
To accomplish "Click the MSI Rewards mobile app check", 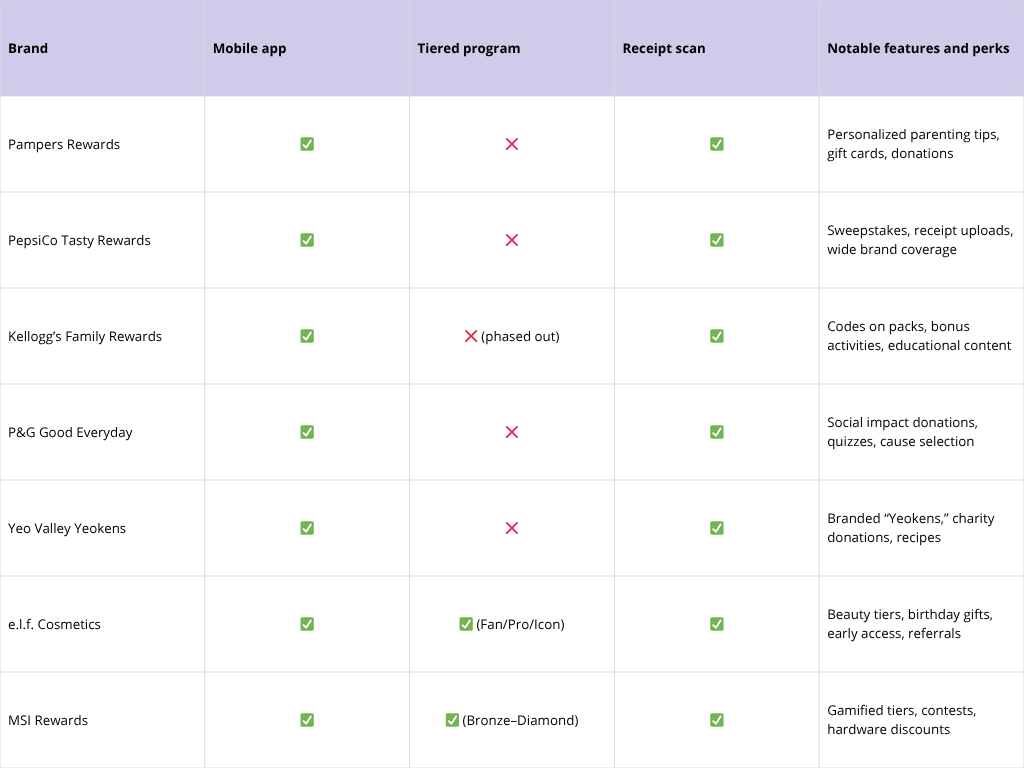I will [307, 720].
